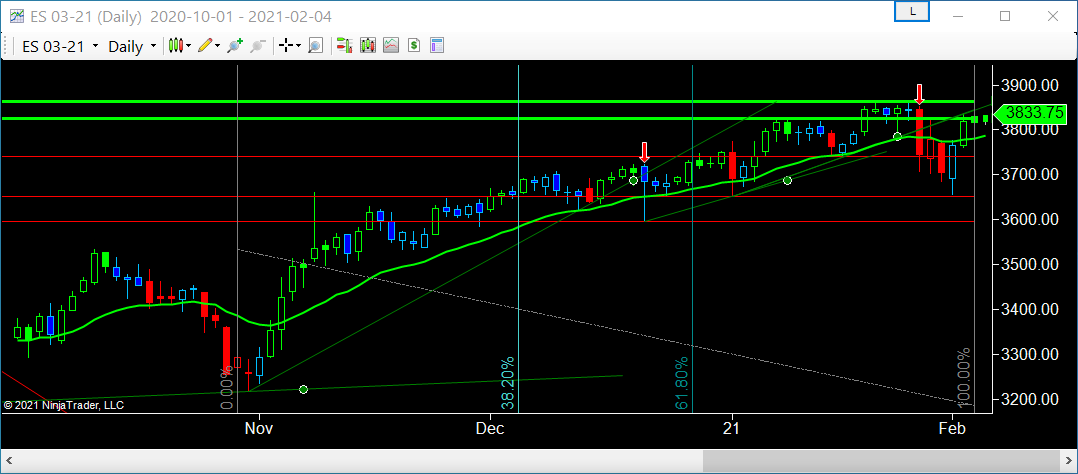Open the Data Series icon
Screen dimensions: 1078x474
point(368,46)
